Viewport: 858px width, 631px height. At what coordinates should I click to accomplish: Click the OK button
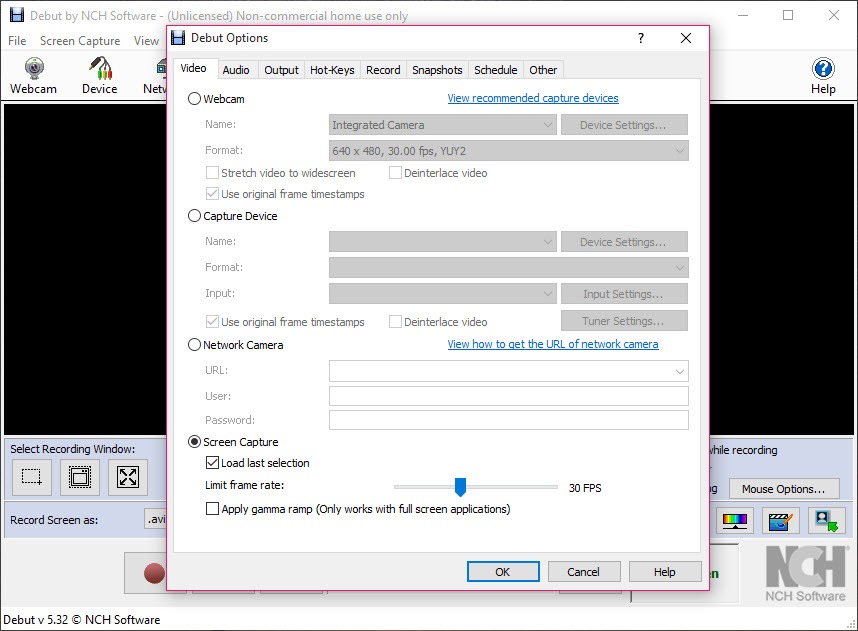click(x=503, y=572)
